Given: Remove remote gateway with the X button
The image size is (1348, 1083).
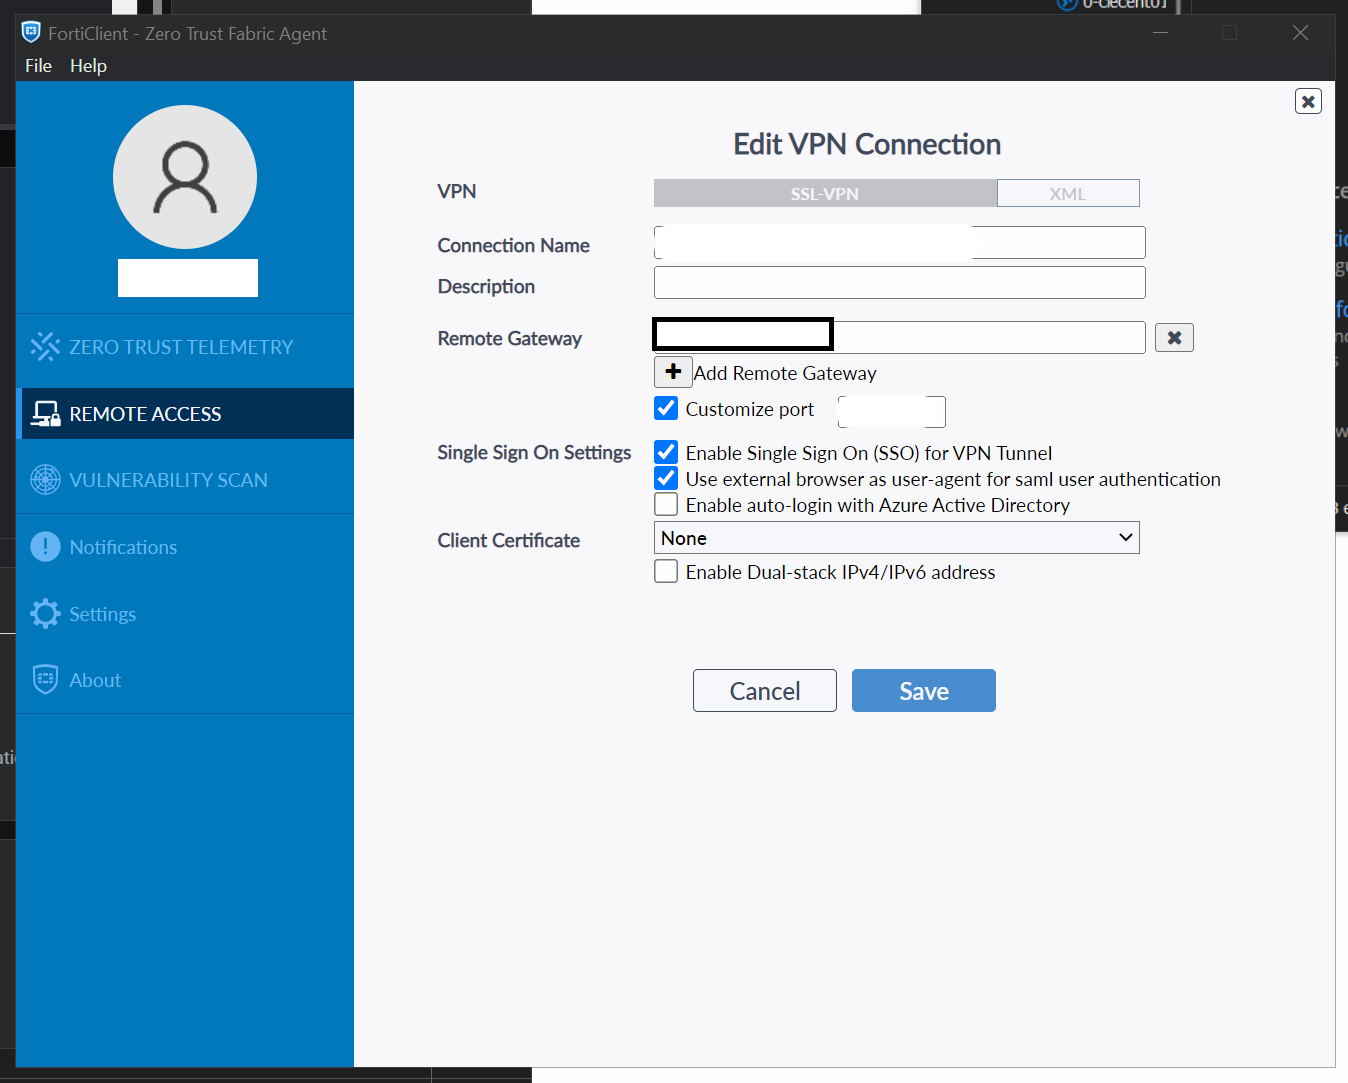Looking at the screenshot, I should click(x=1174, y=338).
